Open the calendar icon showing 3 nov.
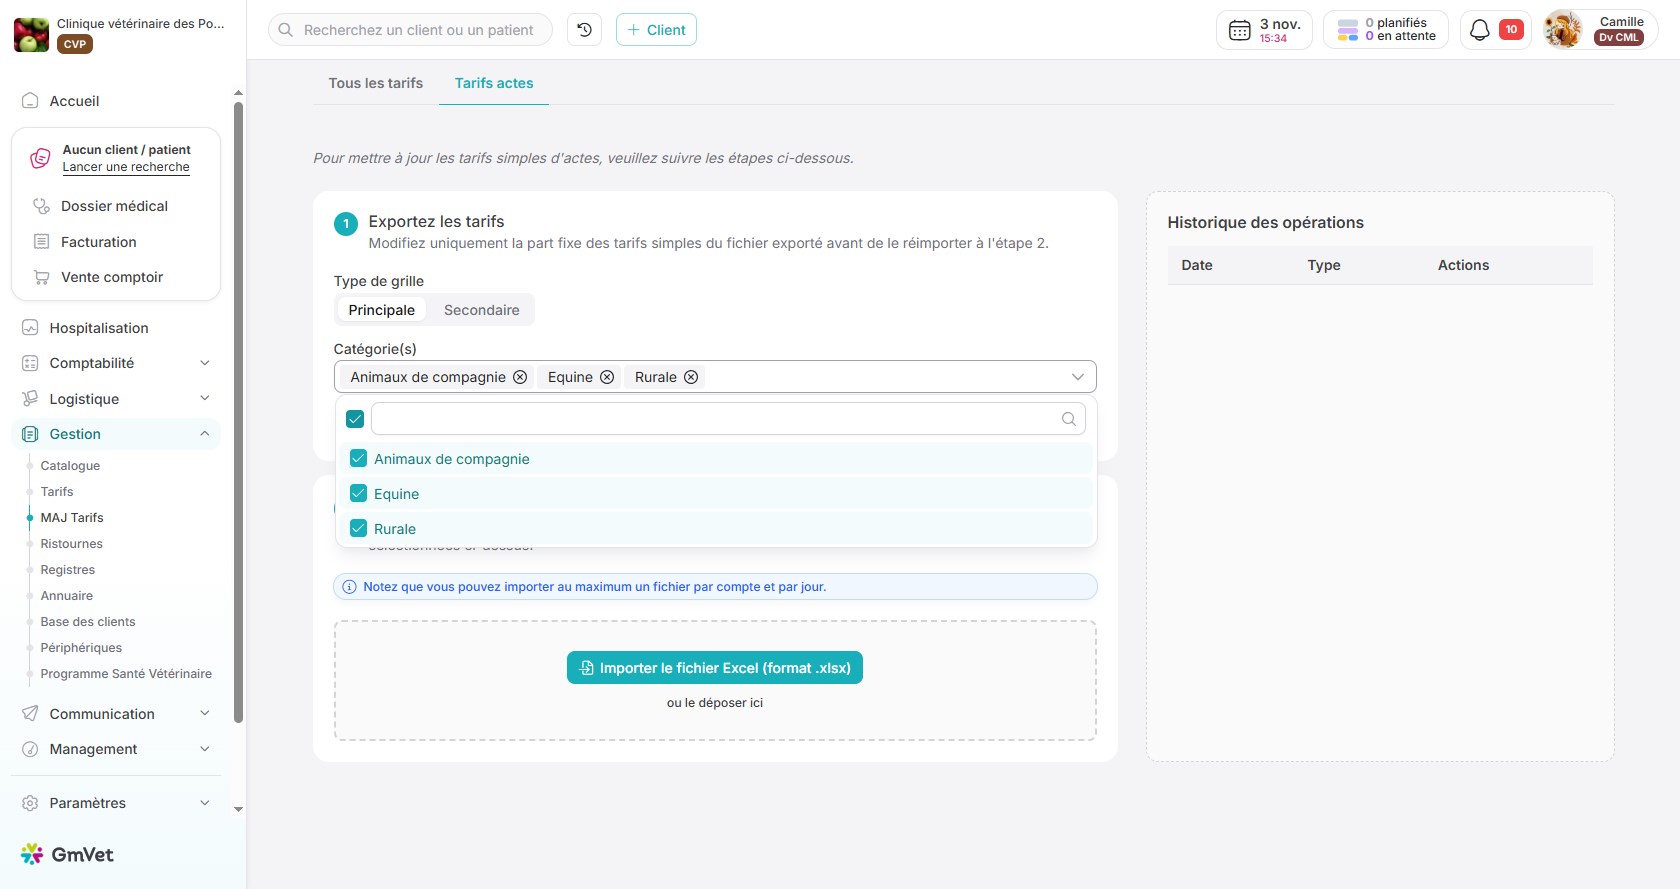Viewport: 1680px width, 889px height. pyautogui.click(x=1240, y=30)
